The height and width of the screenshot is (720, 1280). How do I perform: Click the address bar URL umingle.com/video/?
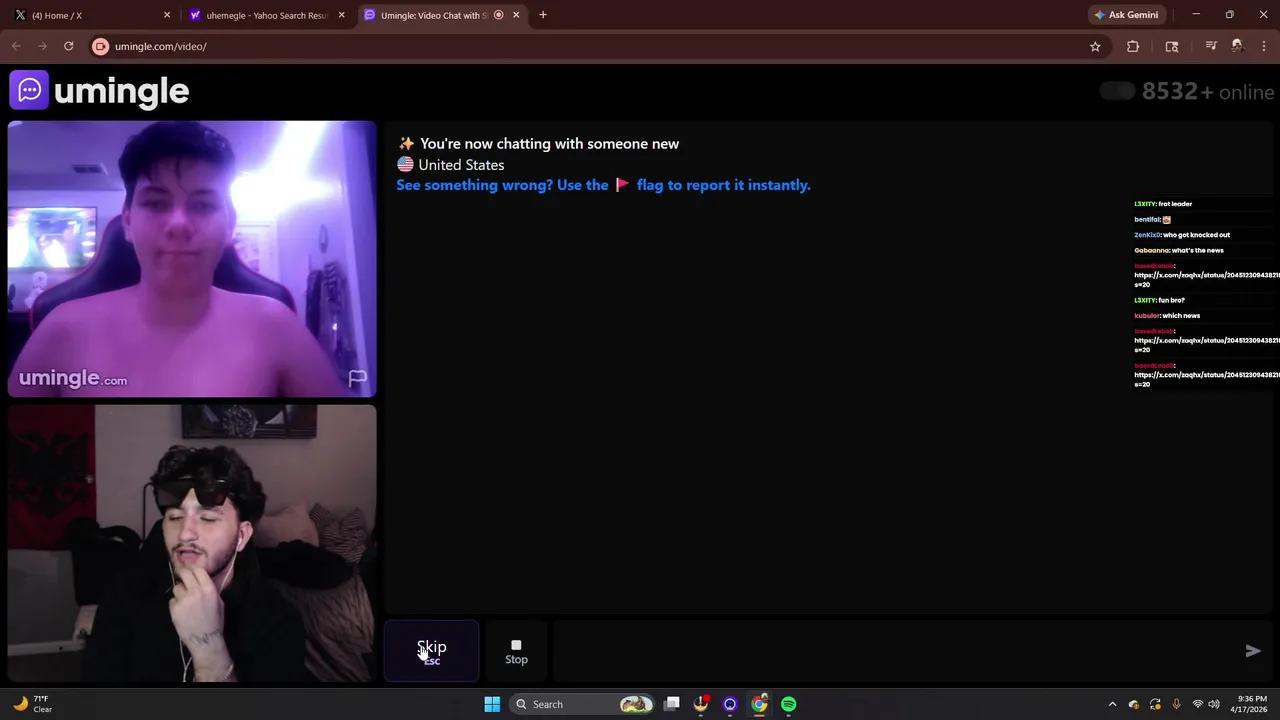pyautogui.click(x=161, y=46)
